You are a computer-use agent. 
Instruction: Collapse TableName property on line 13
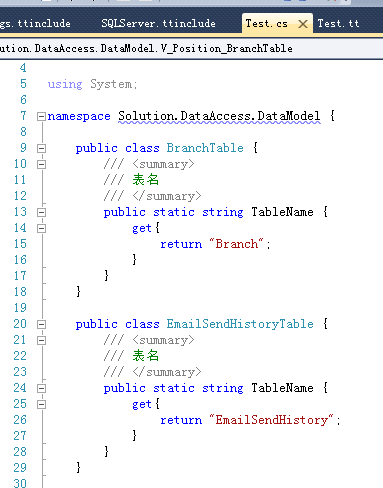tap(41, 212)
